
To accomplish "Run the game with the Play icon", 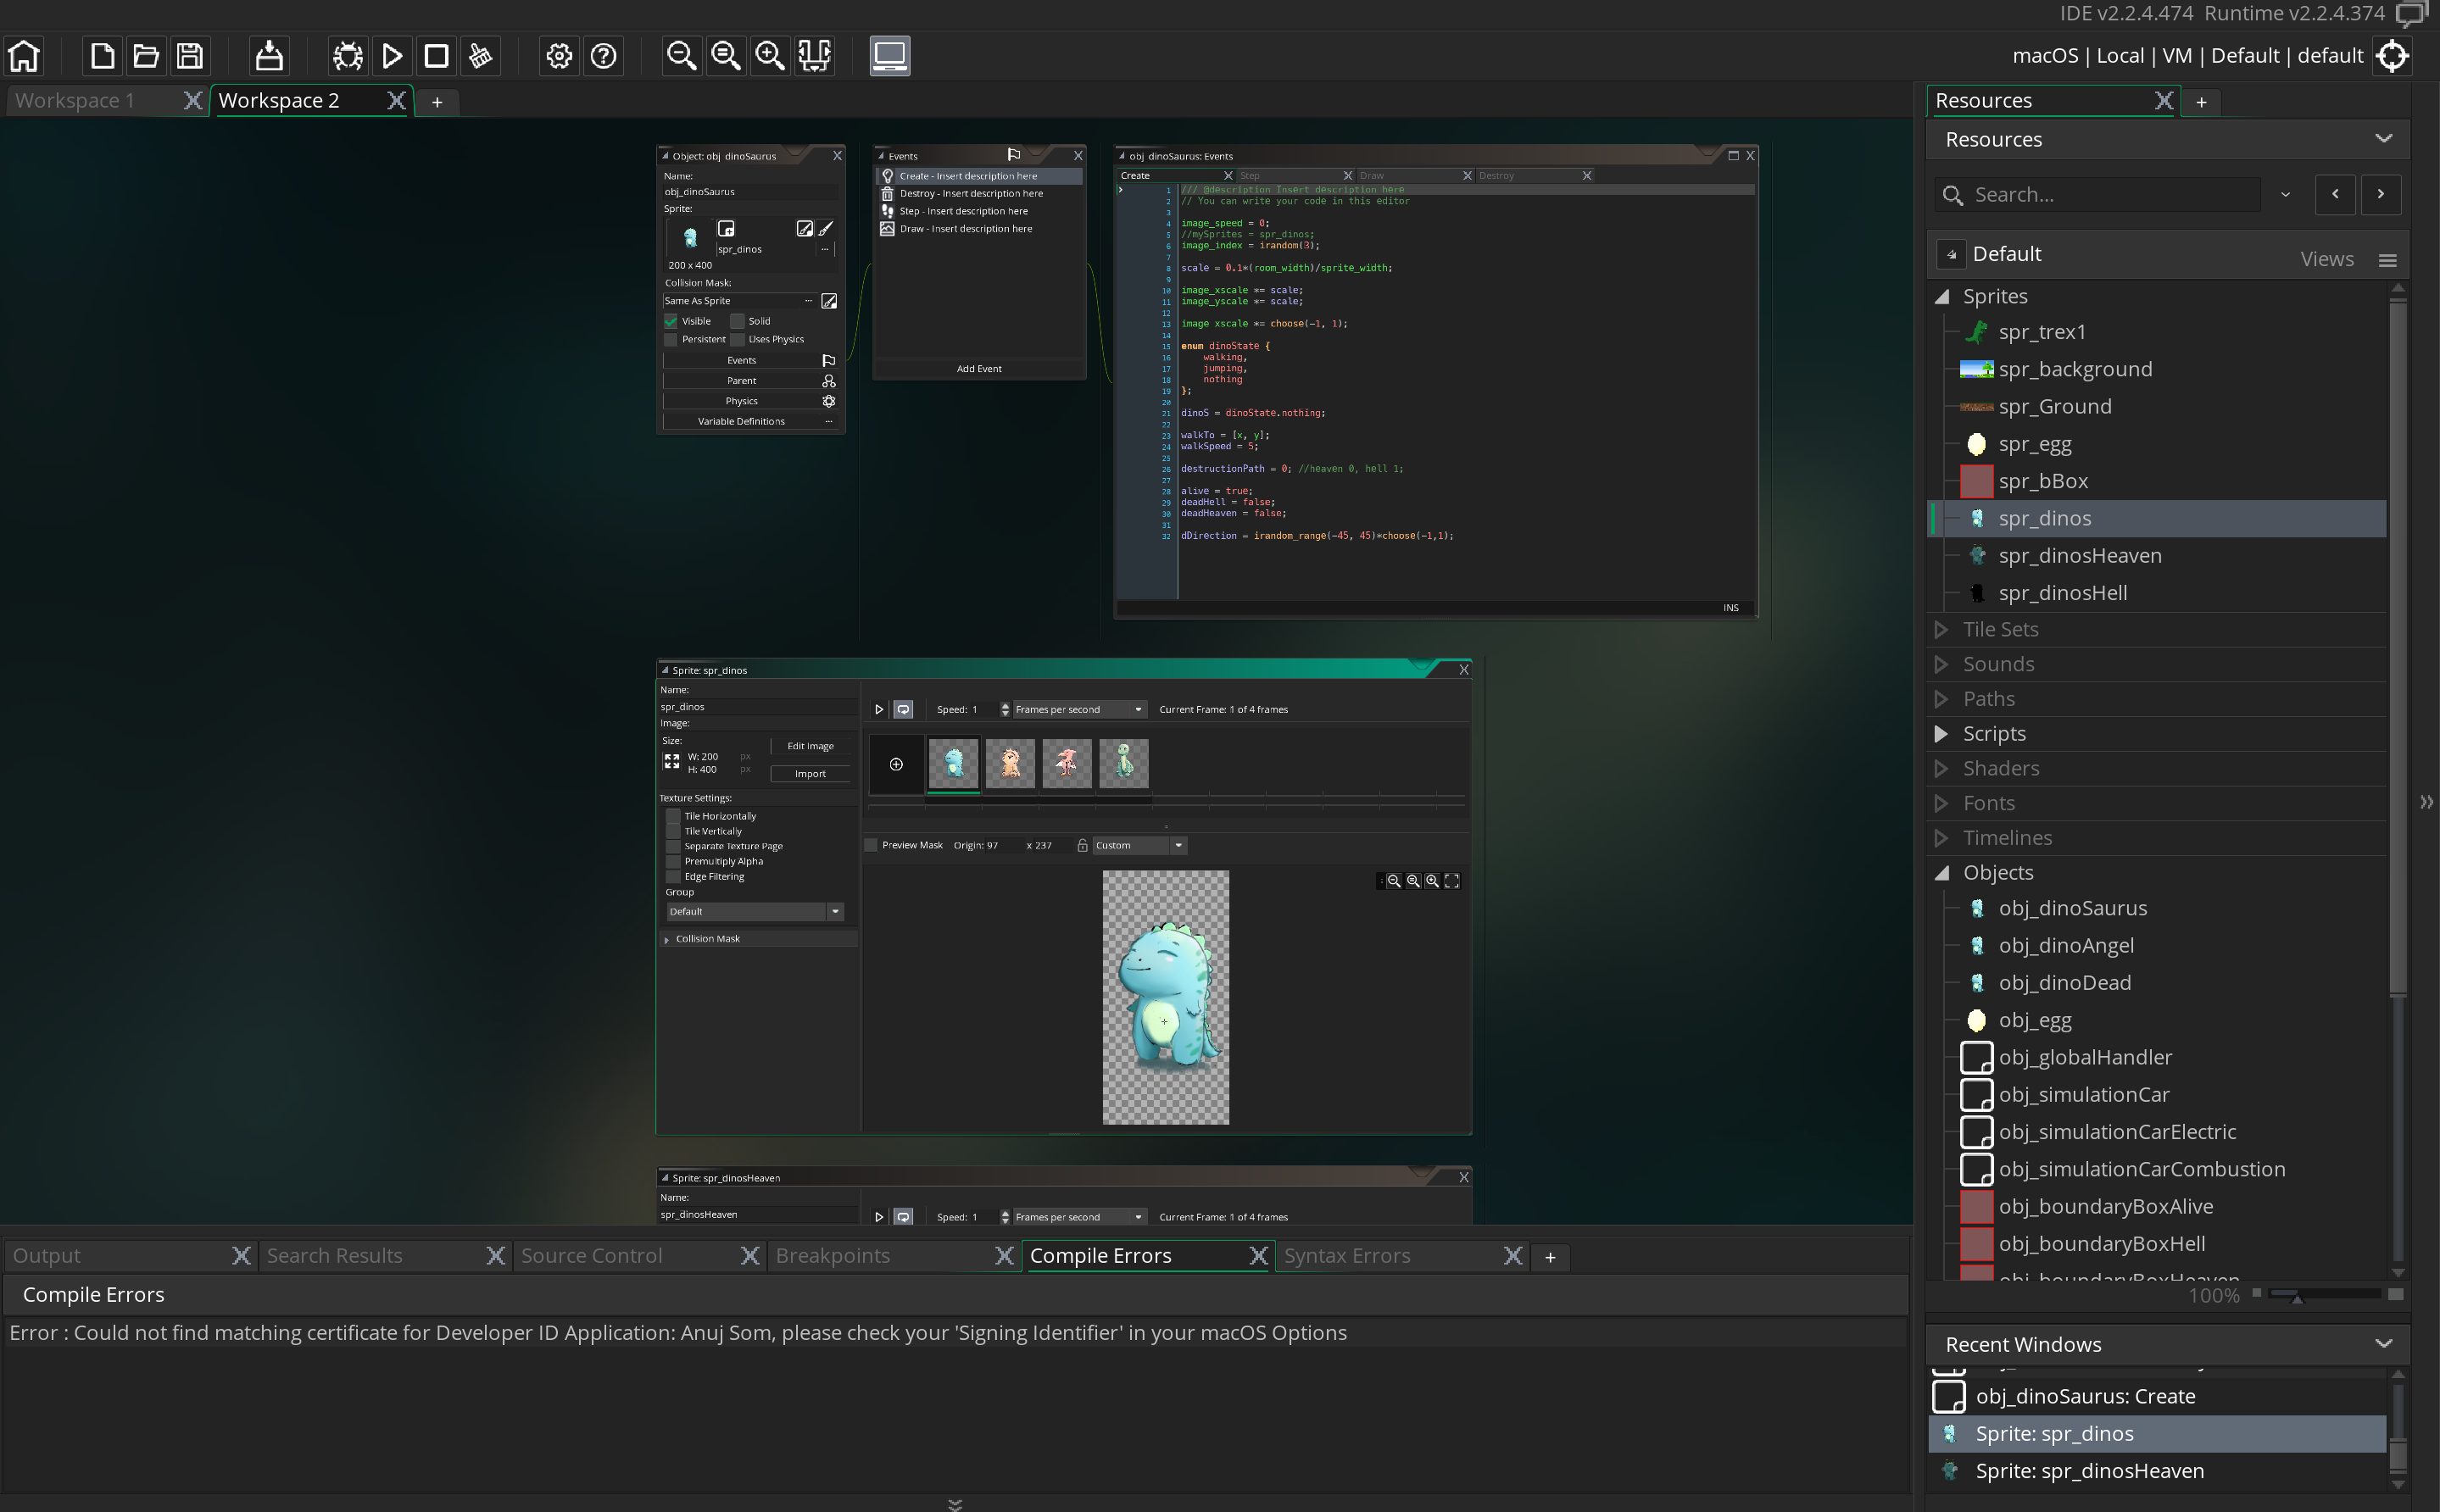I will 392,56.
